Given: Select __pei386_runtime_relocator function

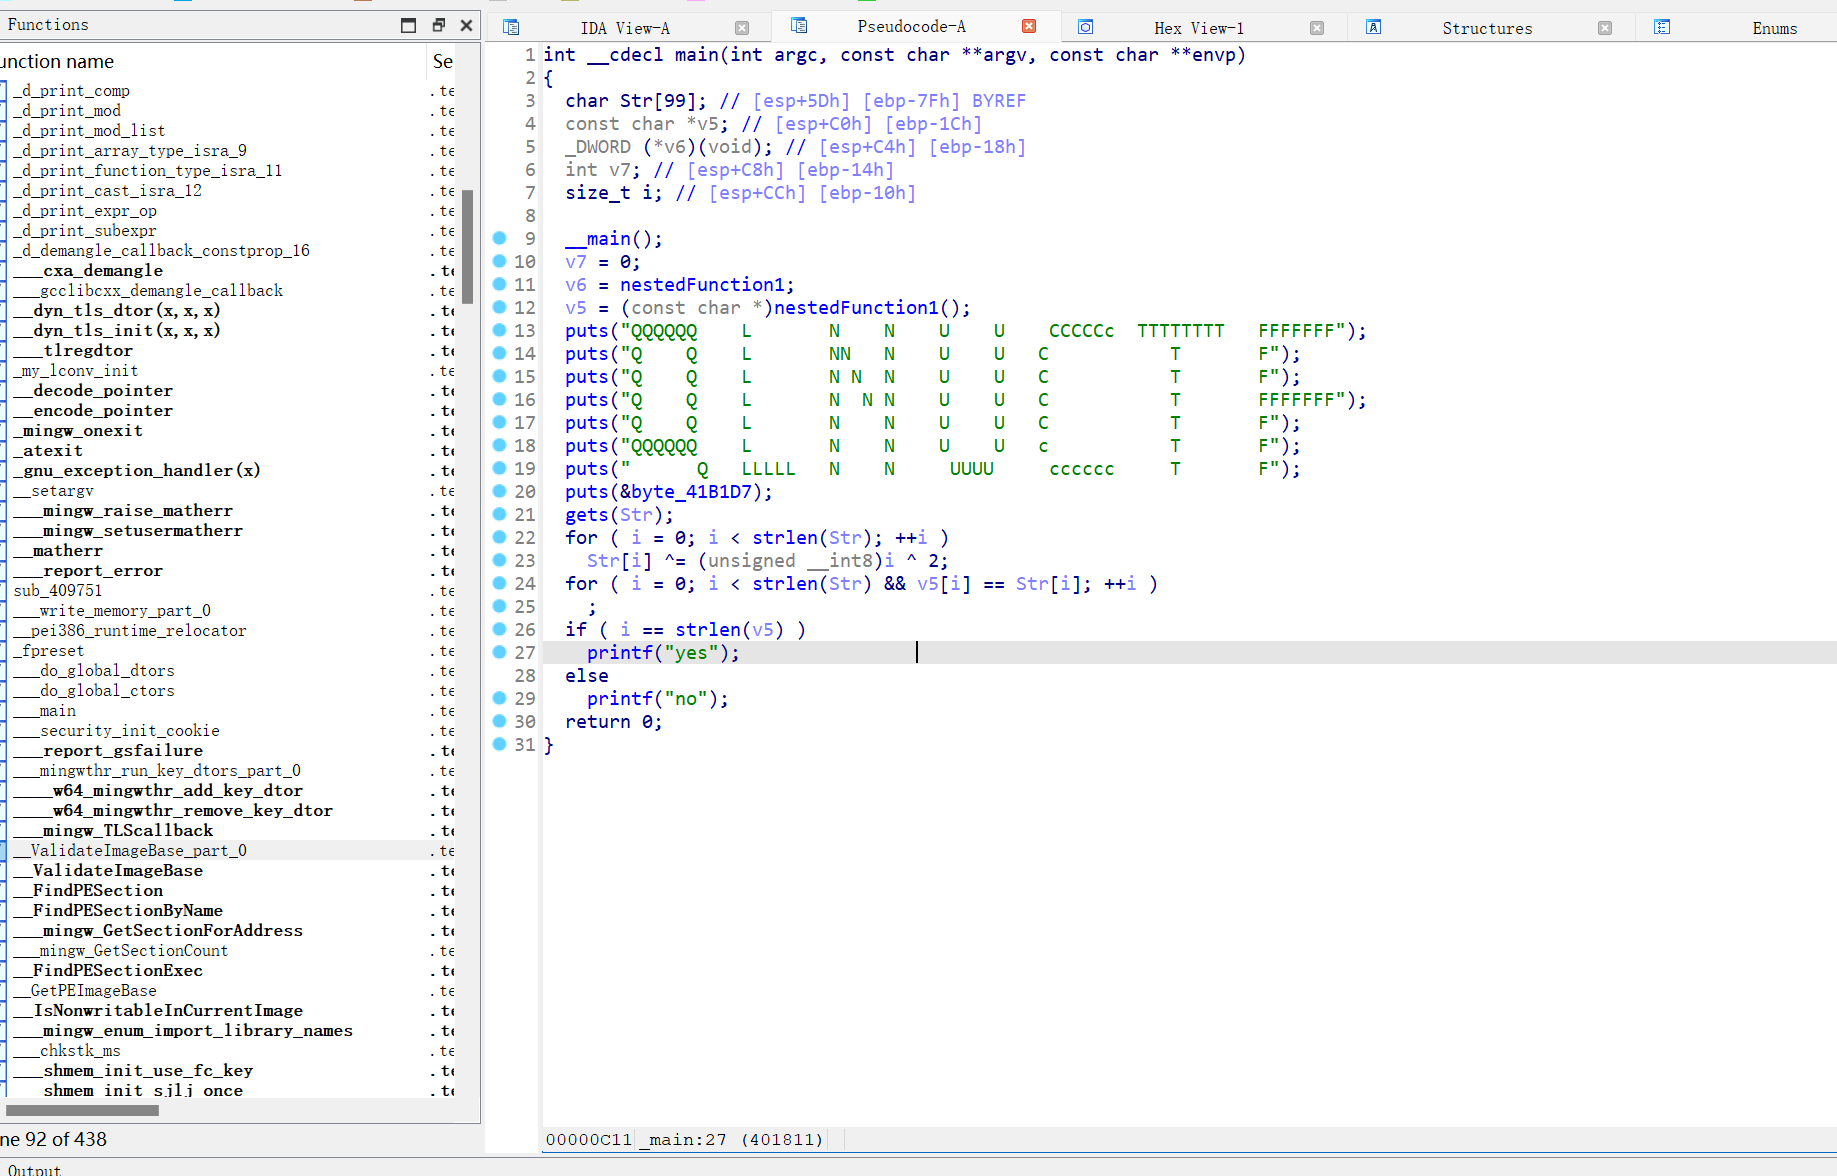Looking at the screenshot, I should point(130,630).
